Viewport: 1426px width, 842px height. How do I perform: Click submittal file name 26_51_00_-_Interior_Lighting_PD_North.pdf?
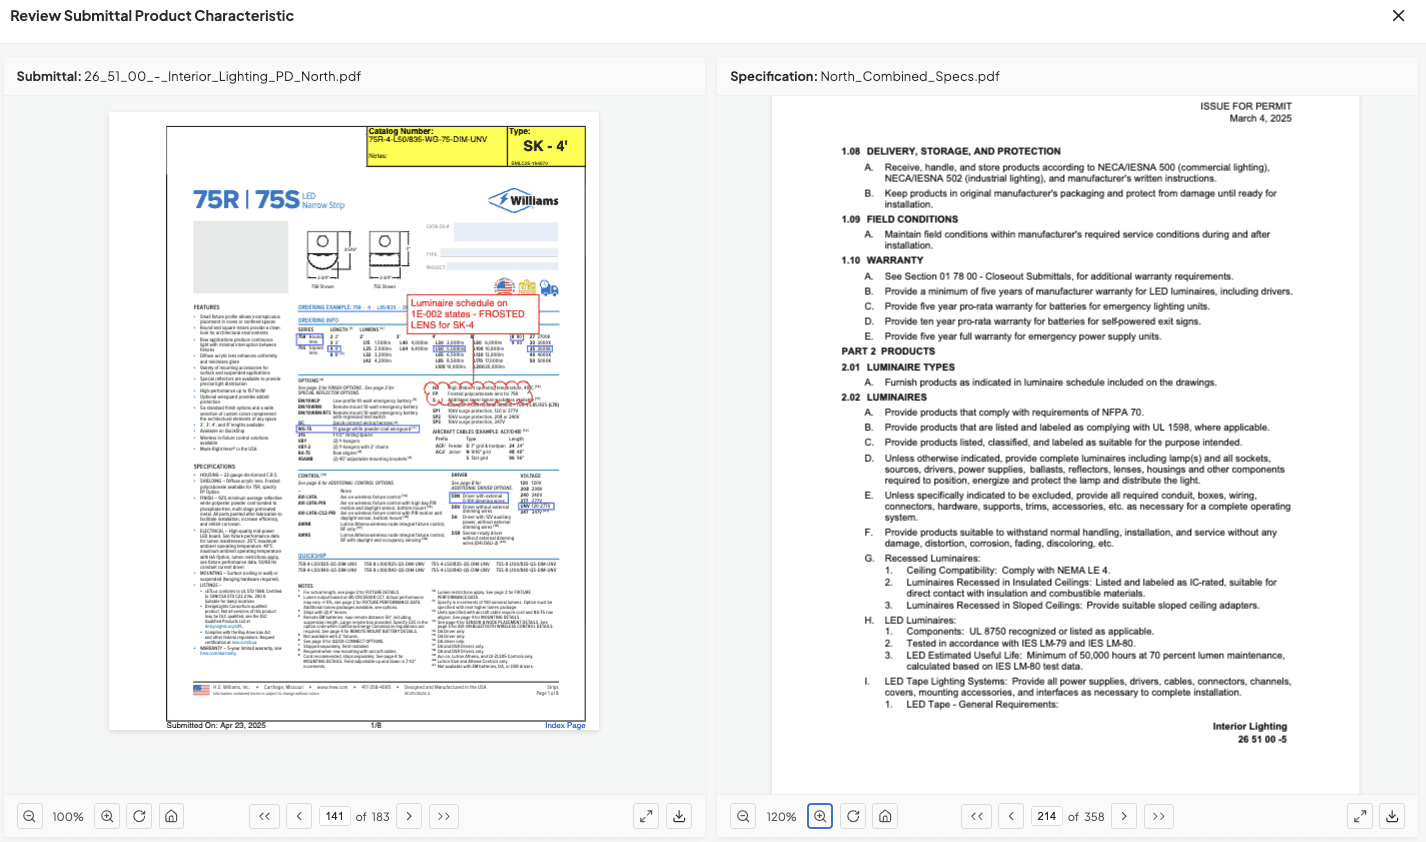[x=222, y=76]
